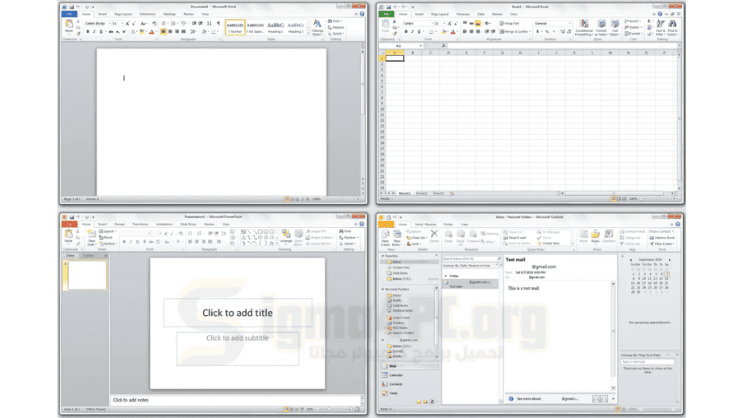Toggle Italic in the Word ribbon
743x418 pixels.
point(94,32)
